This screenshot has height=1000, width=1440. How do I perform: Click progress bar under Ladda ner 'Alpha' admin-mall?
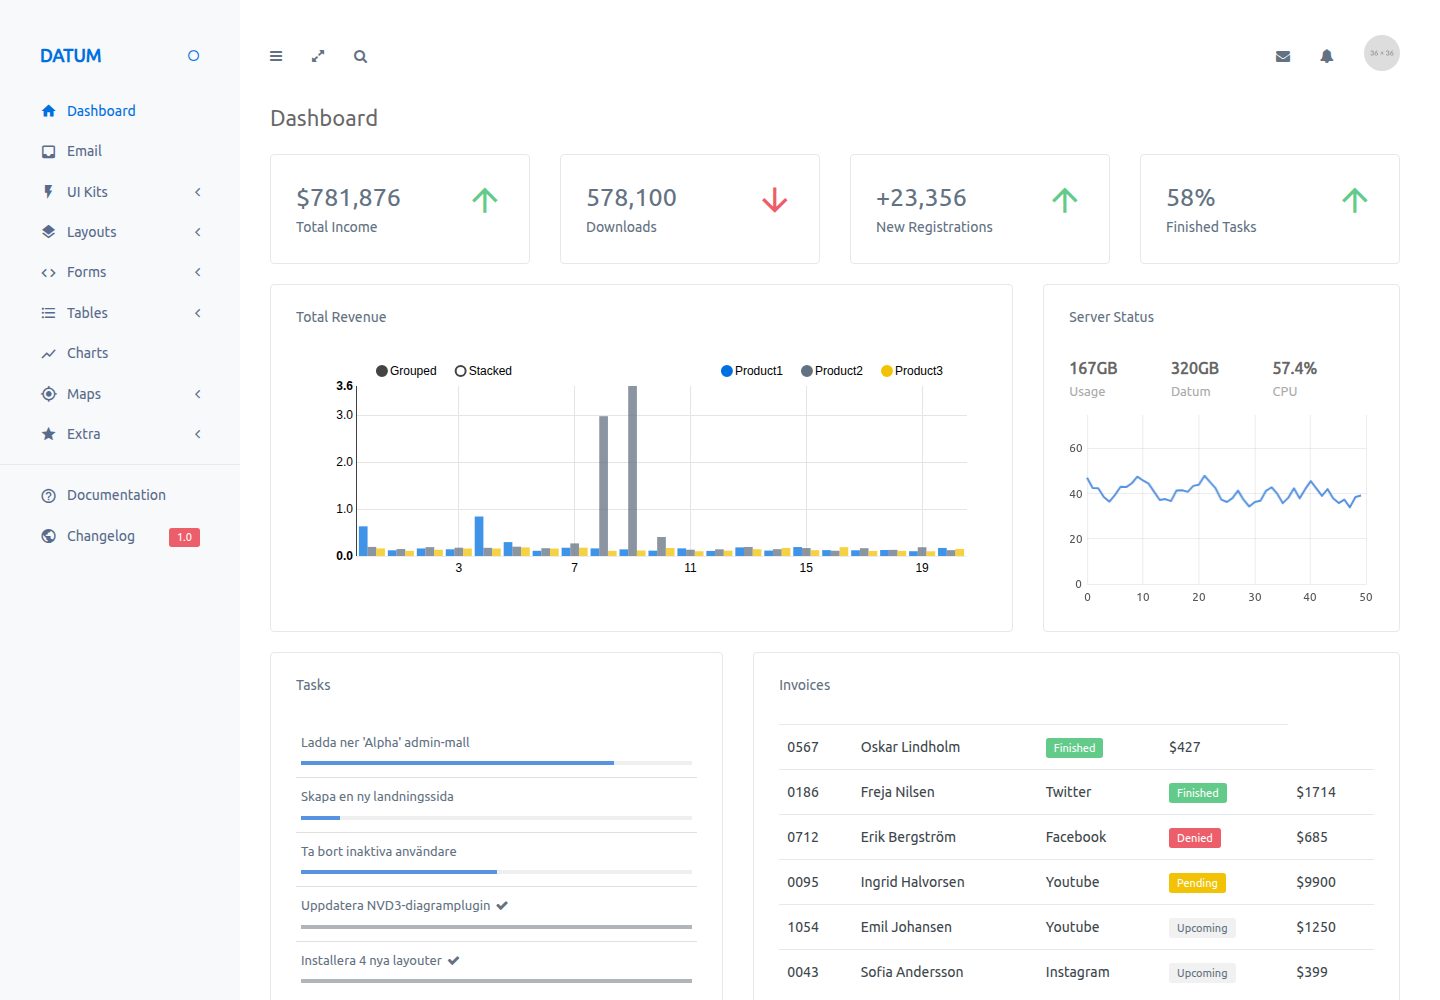coord(497,763)
